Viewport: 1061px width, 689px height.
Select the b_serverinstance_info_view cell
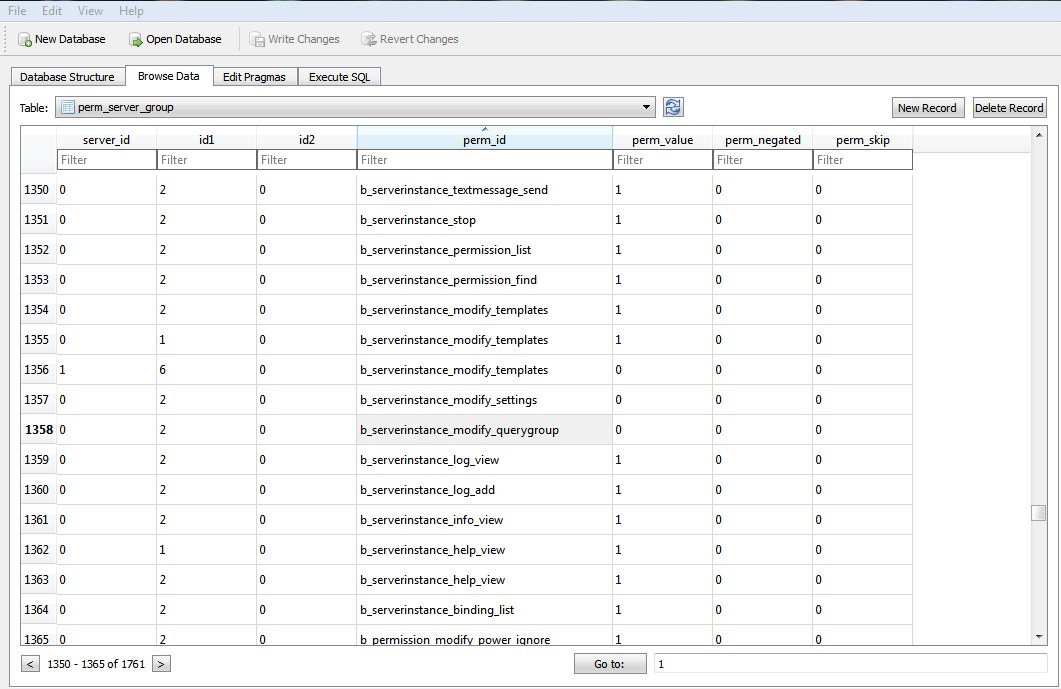coord(484,520)
